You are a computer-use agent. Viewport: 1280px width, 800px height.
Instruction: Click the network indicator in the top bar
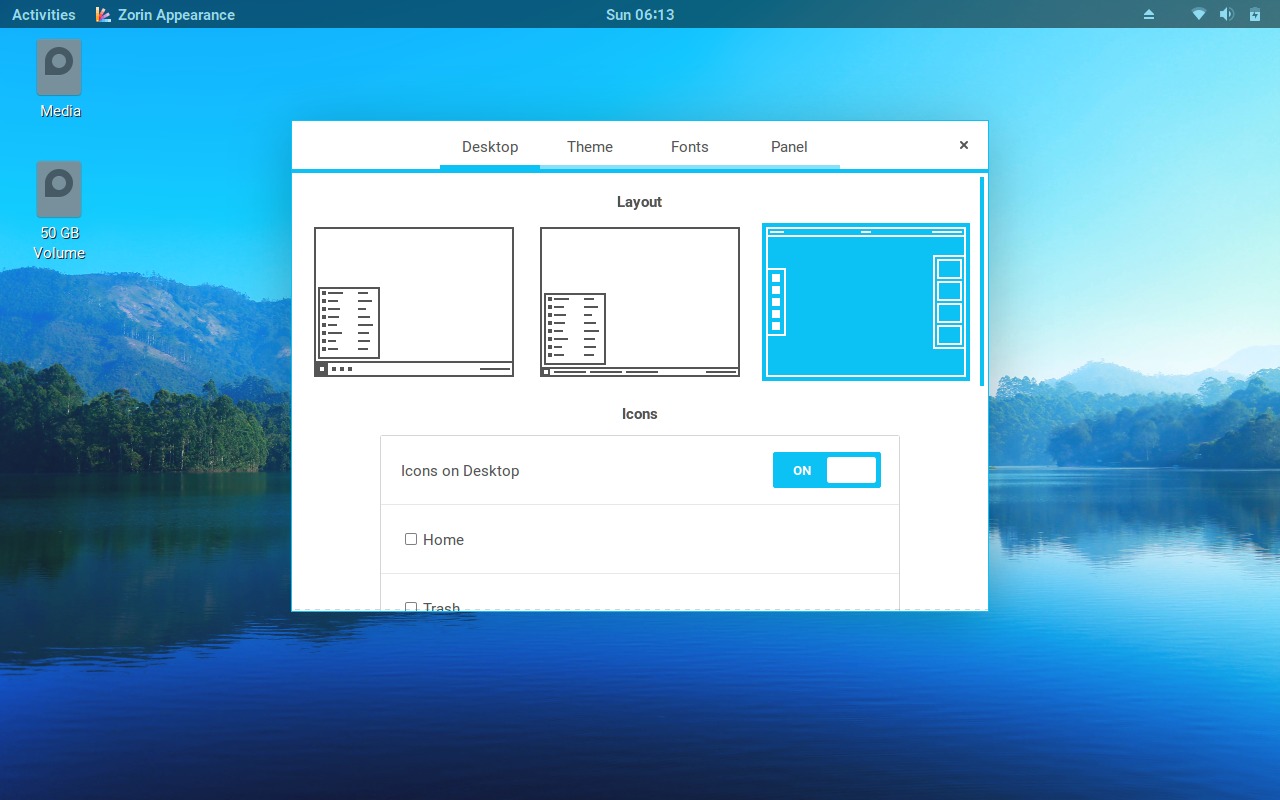tap(1198, 14)
